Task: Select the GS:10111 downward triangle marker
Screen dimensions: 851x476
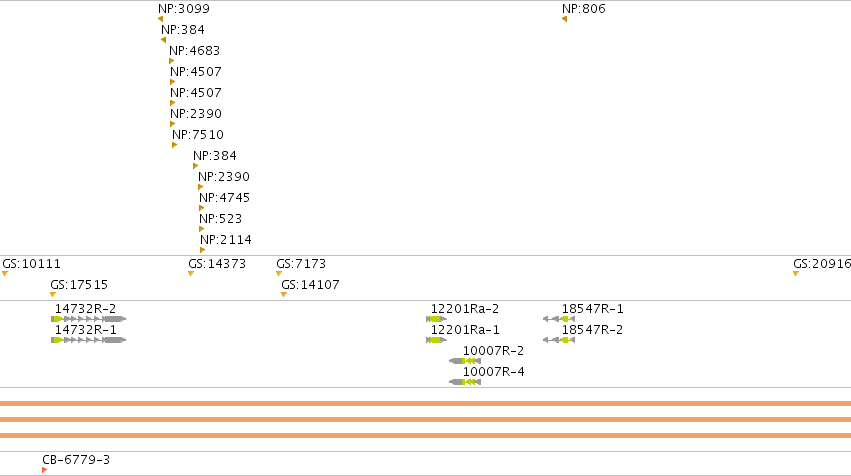Action: point(5,274)
